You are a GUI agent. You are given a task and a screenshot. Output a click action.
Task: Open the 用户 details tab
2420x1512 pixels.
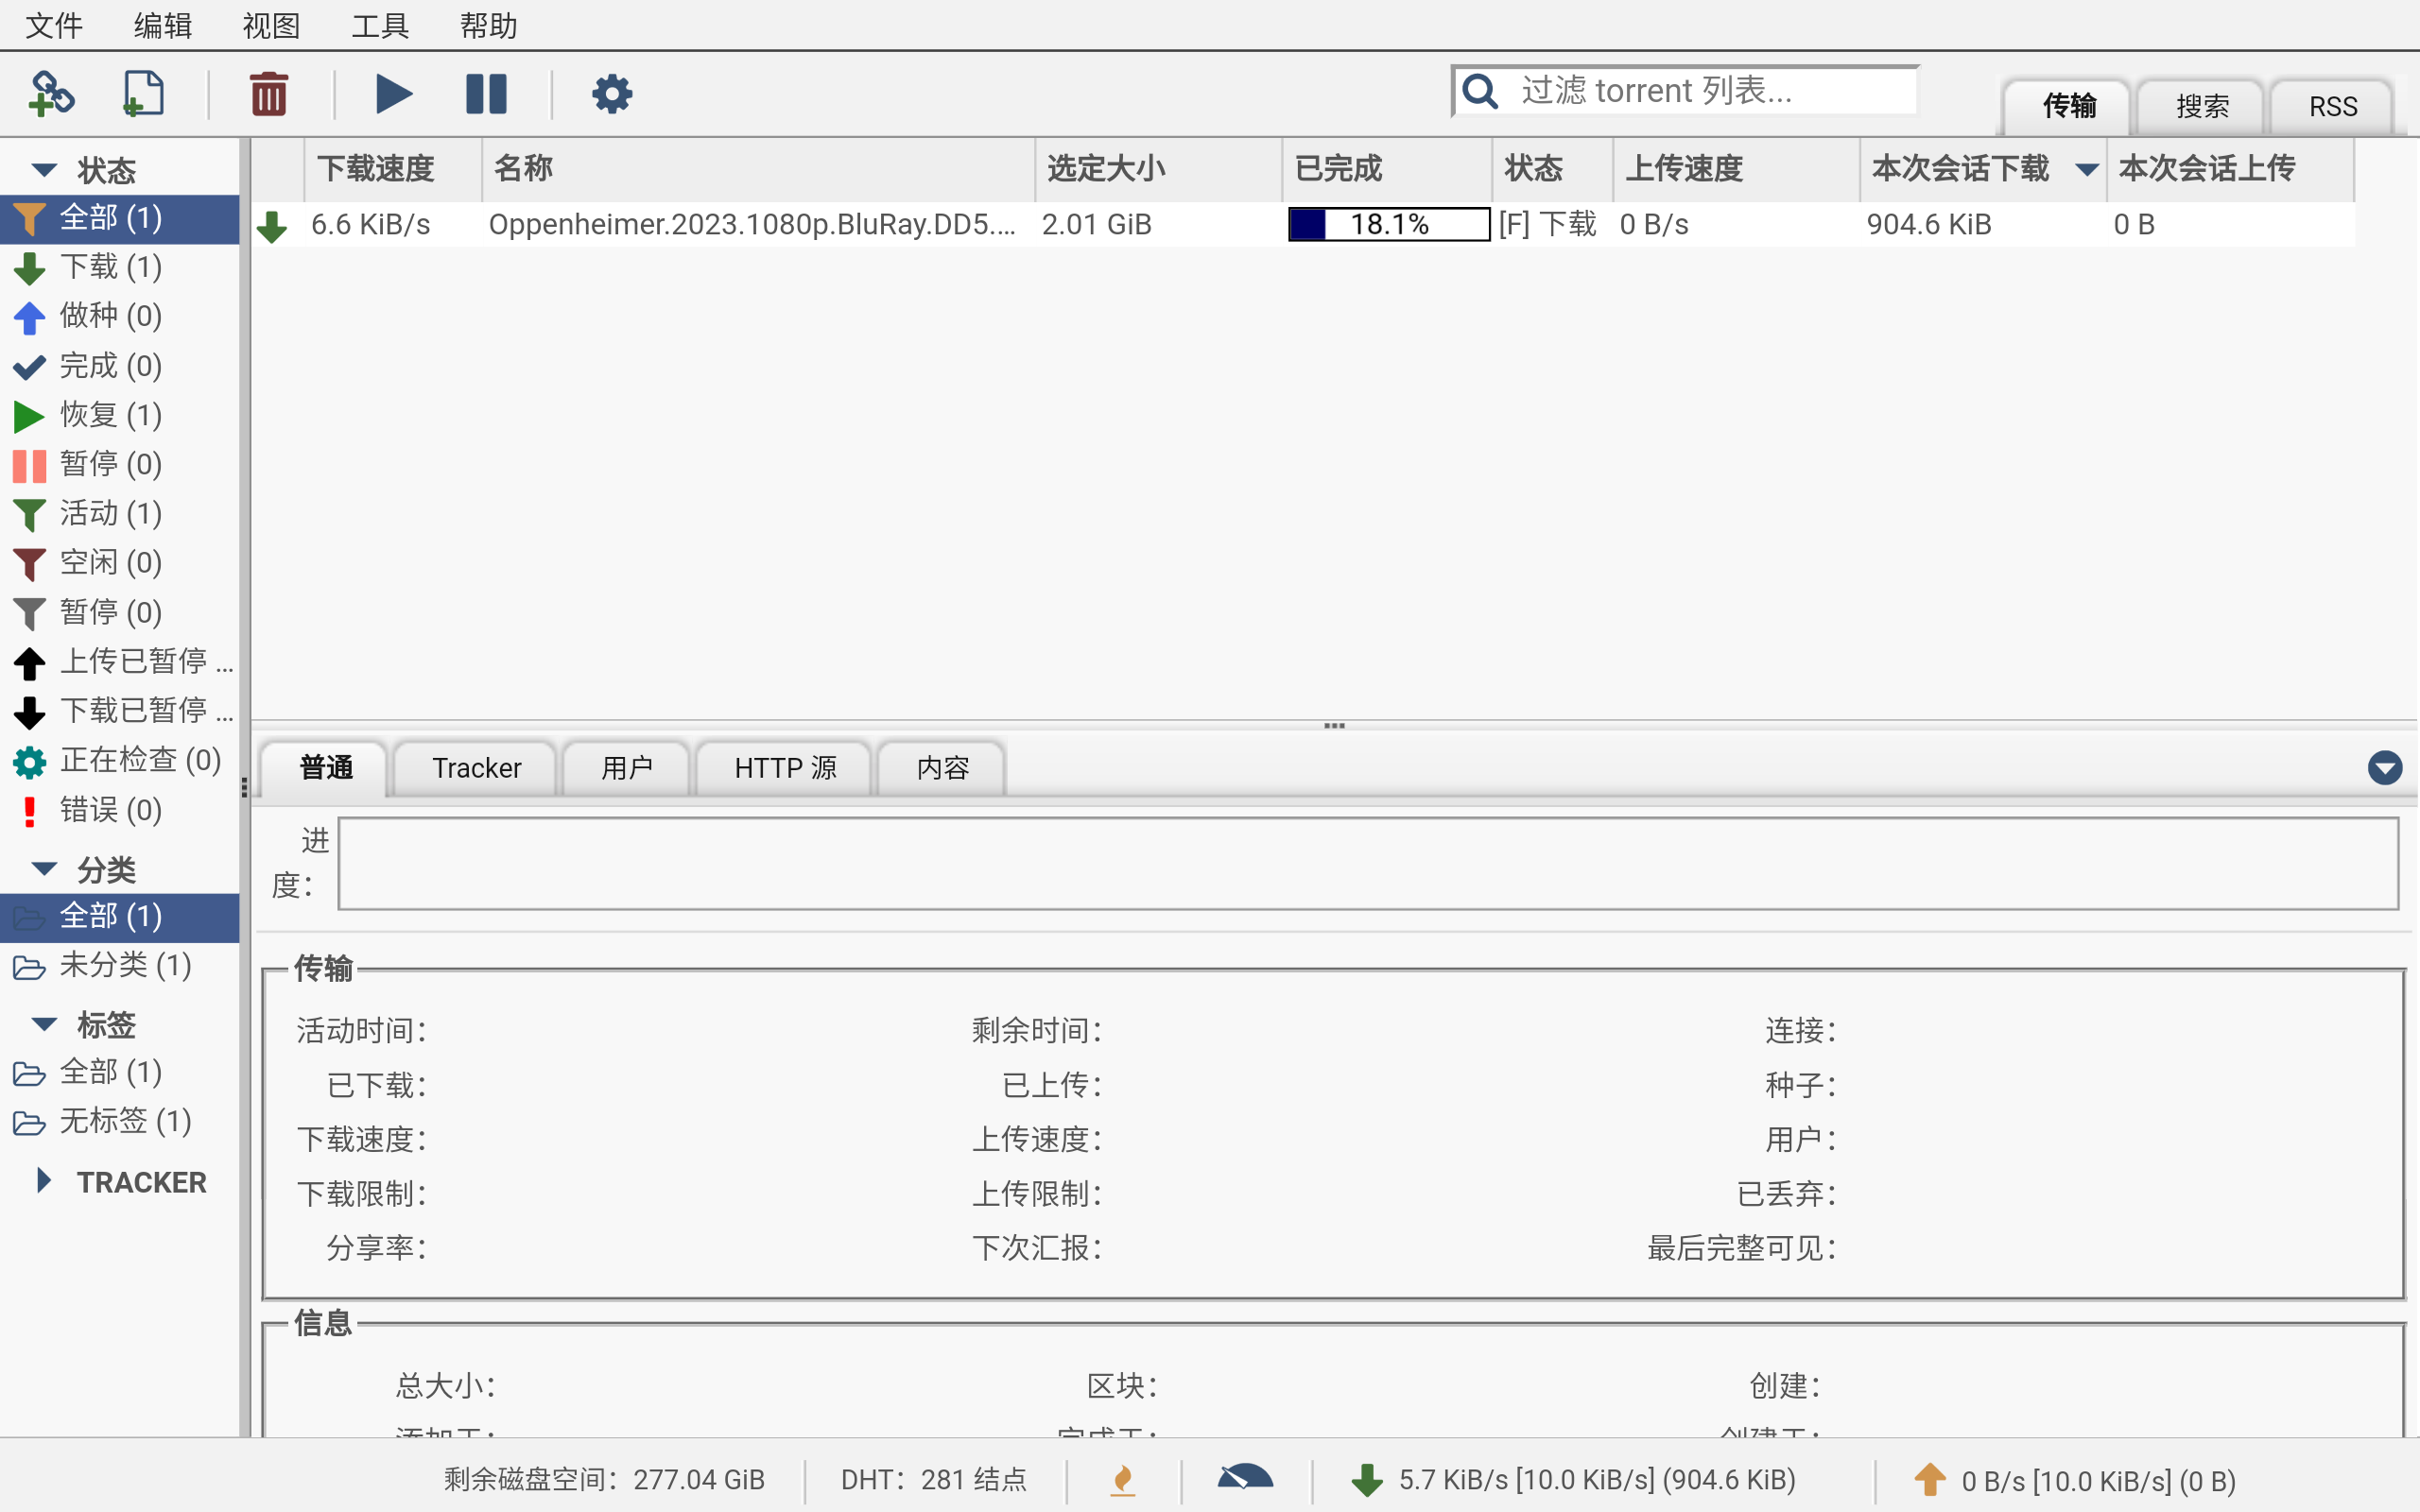pos(627,768)
